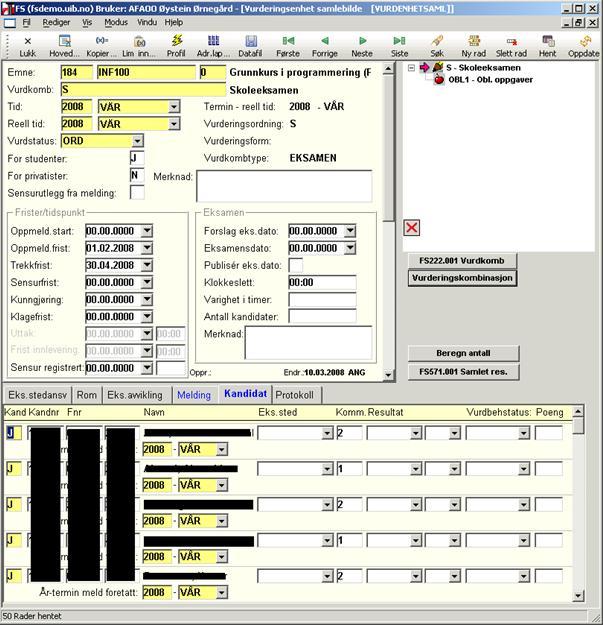Screen dimensions: 603x625
Task: Click scroll-up arrow of candidate list
Action: point(578,411)
